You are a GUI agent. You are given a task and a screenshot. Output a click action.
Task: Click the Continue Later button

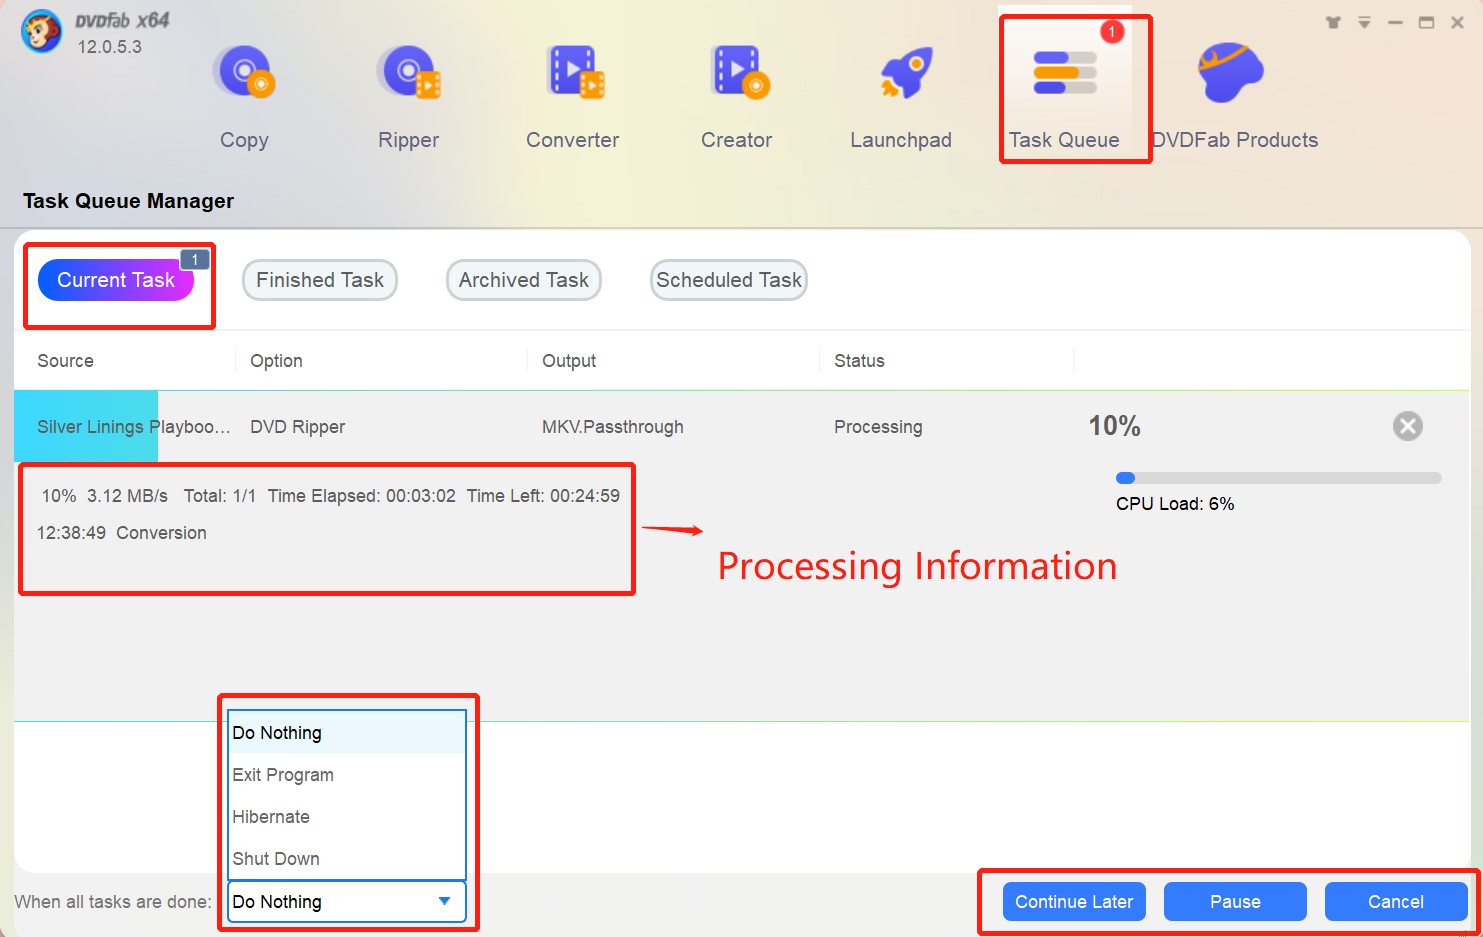1074,902
